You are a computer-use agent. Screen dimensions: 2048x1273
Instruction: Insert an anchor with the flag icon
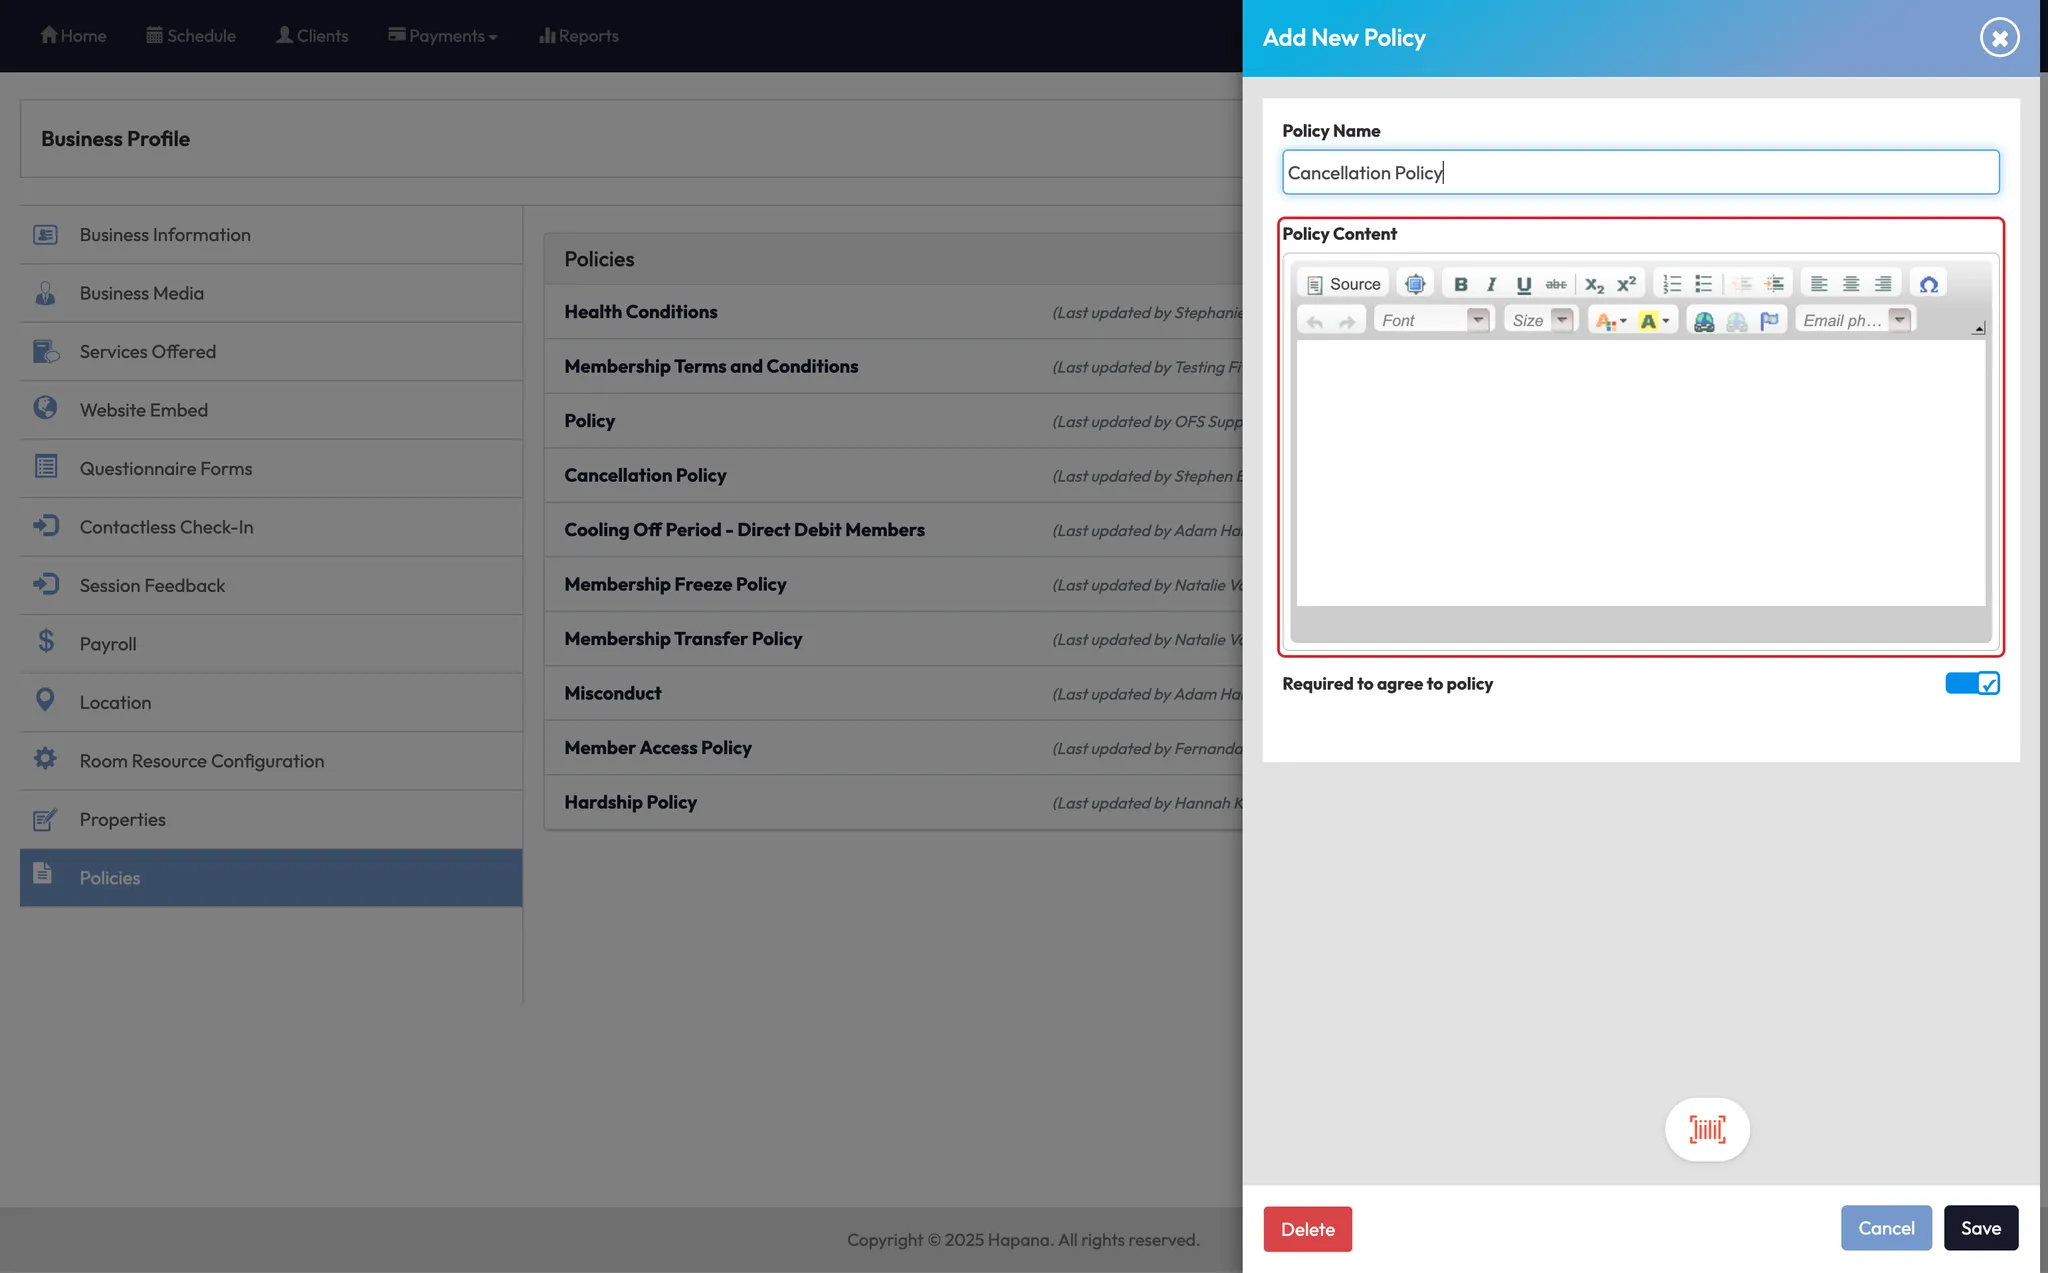pyautogui.click(x=1769, y=321)
